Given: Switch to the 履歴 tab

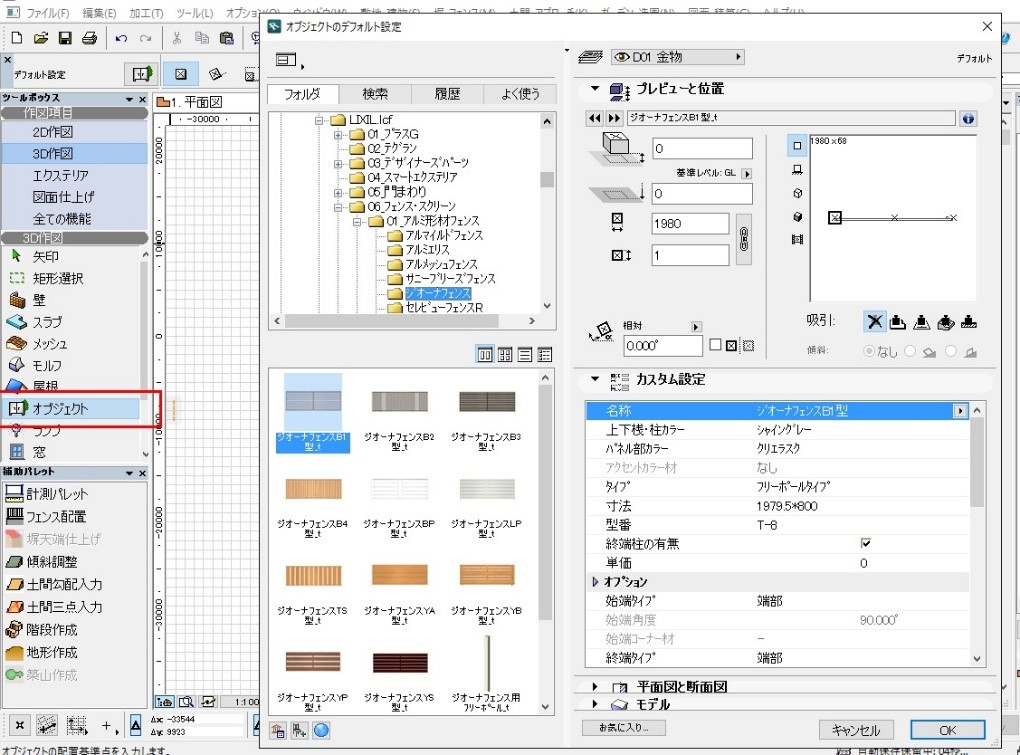Looking at the screenshot, I should (x=447, y=94).
